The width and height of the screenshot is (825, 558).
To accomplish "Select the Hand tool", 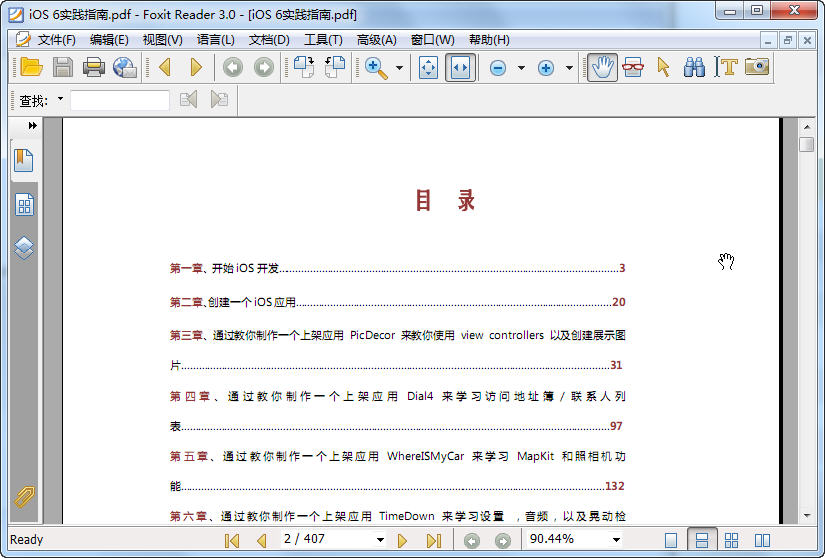I will (602, 67).
